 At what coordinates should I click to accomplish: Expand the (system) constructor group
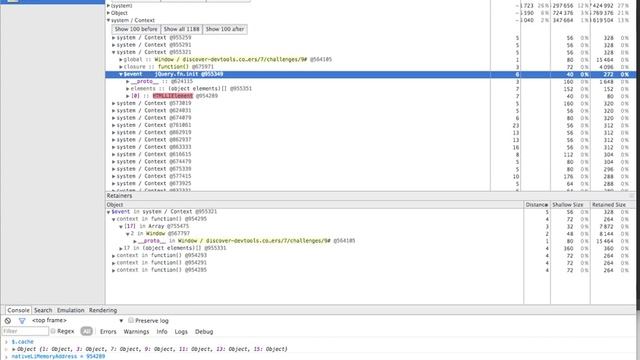109,6
